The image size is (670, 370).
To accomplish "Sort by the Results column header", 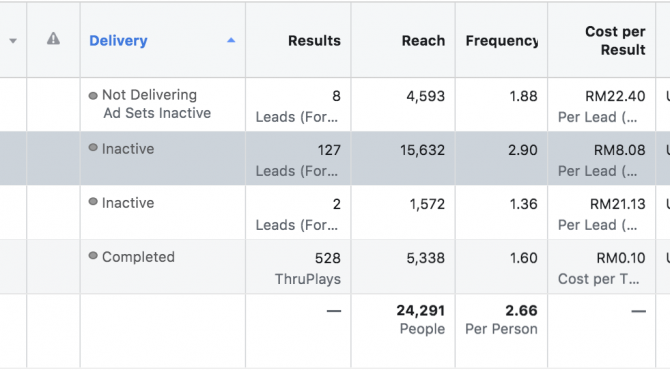I will (314, 41).
